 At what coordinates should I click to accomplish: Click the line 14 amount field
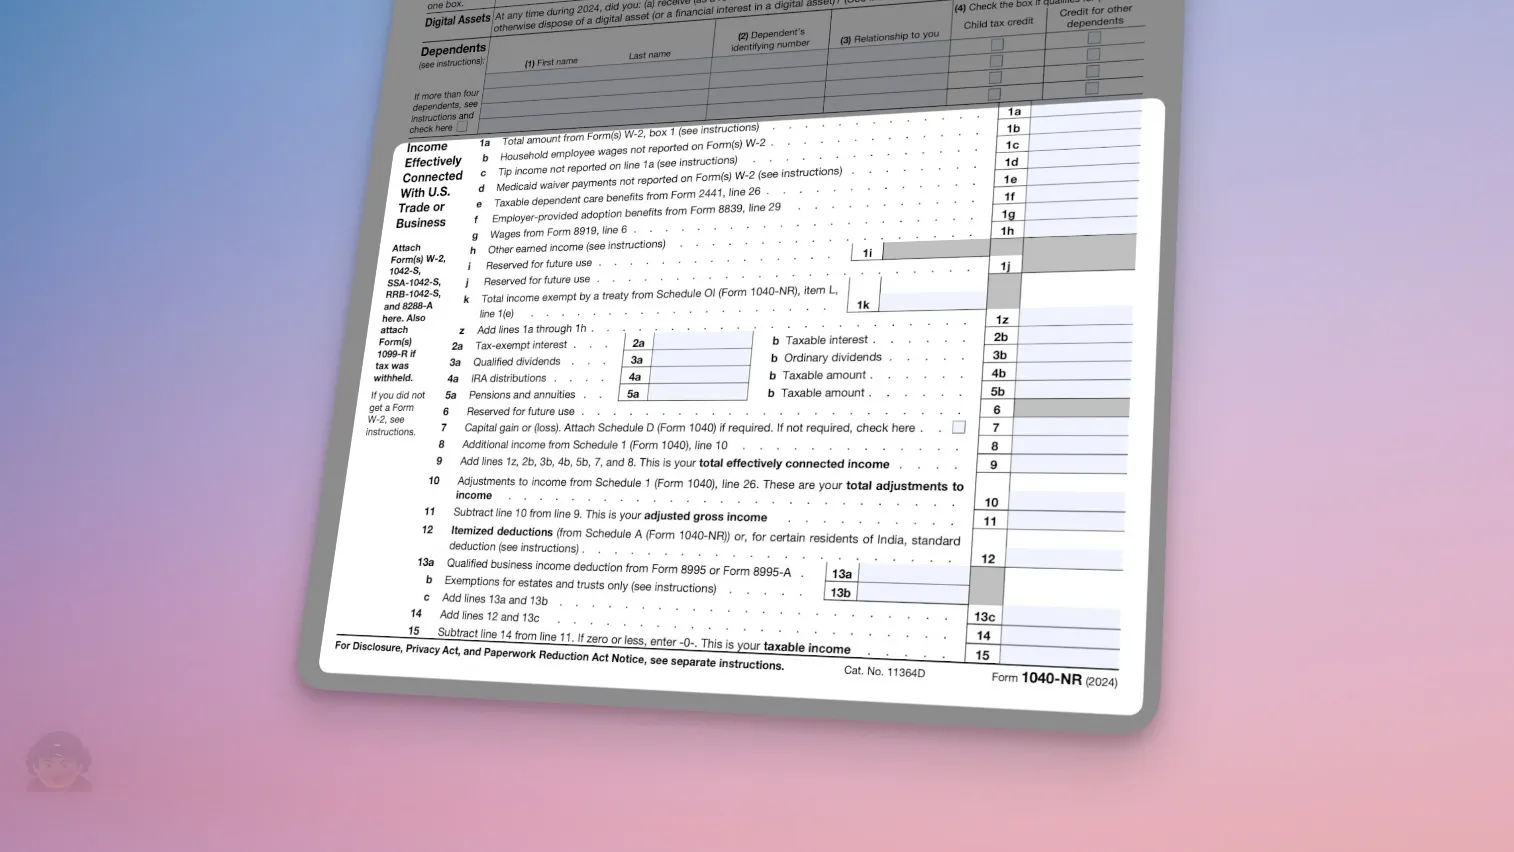1059,637
